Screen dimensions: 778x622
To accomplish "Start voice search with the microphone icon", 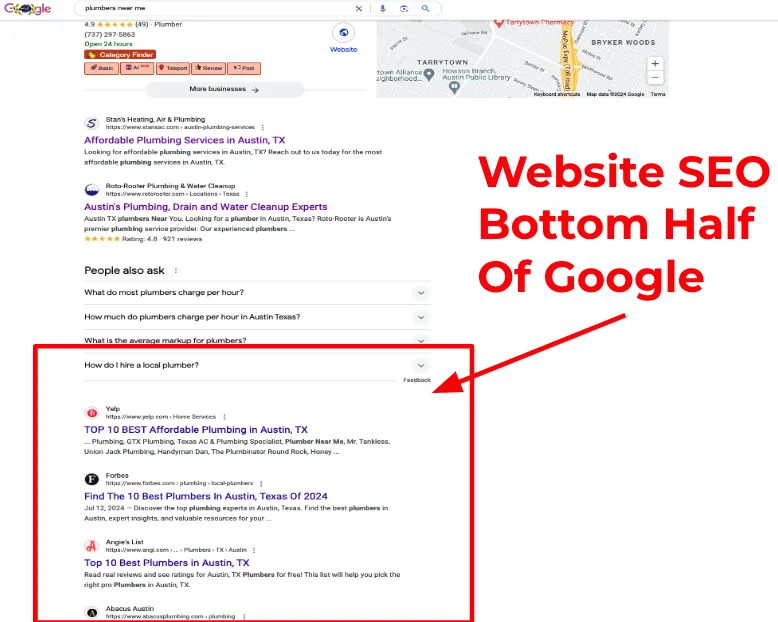I will pyautogui.click(x=383, y=8).
